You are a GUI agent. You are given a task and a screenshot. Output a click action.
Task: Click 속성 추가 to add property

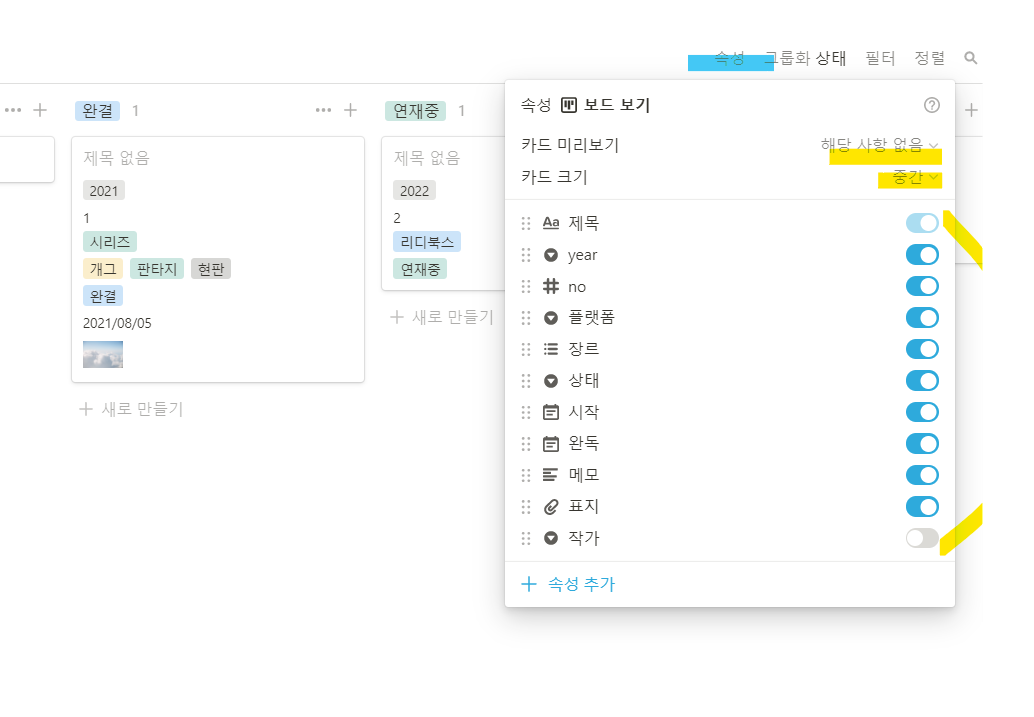pos(568,584)
